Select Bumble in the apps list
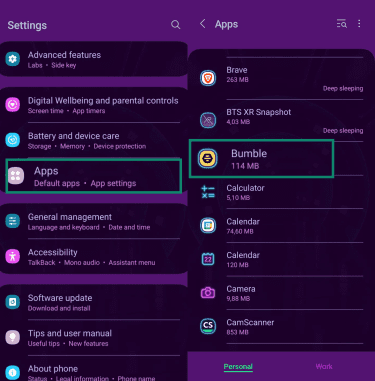The width and height of the screenshot is (375, 381). click(x=261, y=158)
